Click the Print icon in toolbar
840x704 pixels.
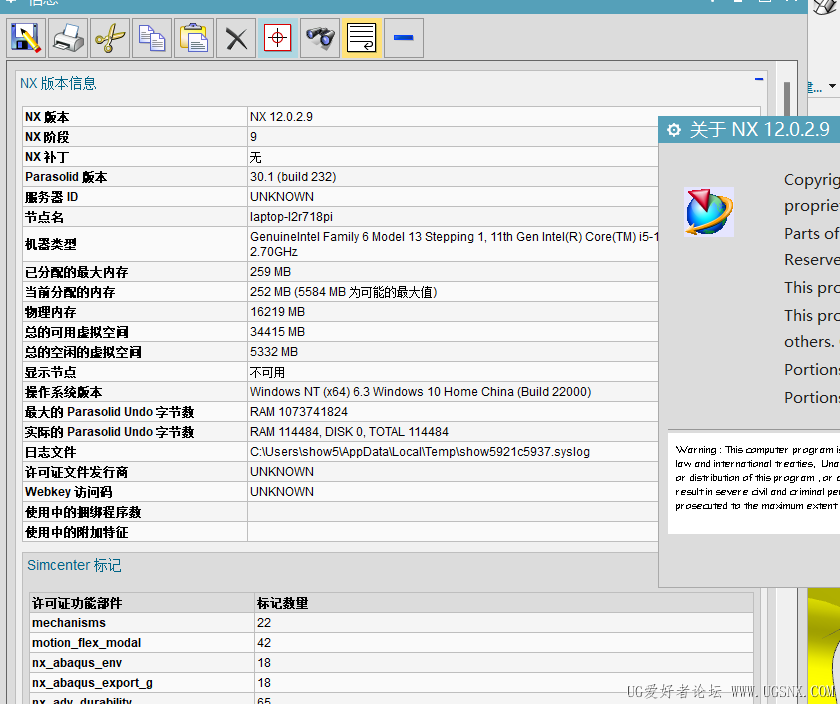coord(68,38)
